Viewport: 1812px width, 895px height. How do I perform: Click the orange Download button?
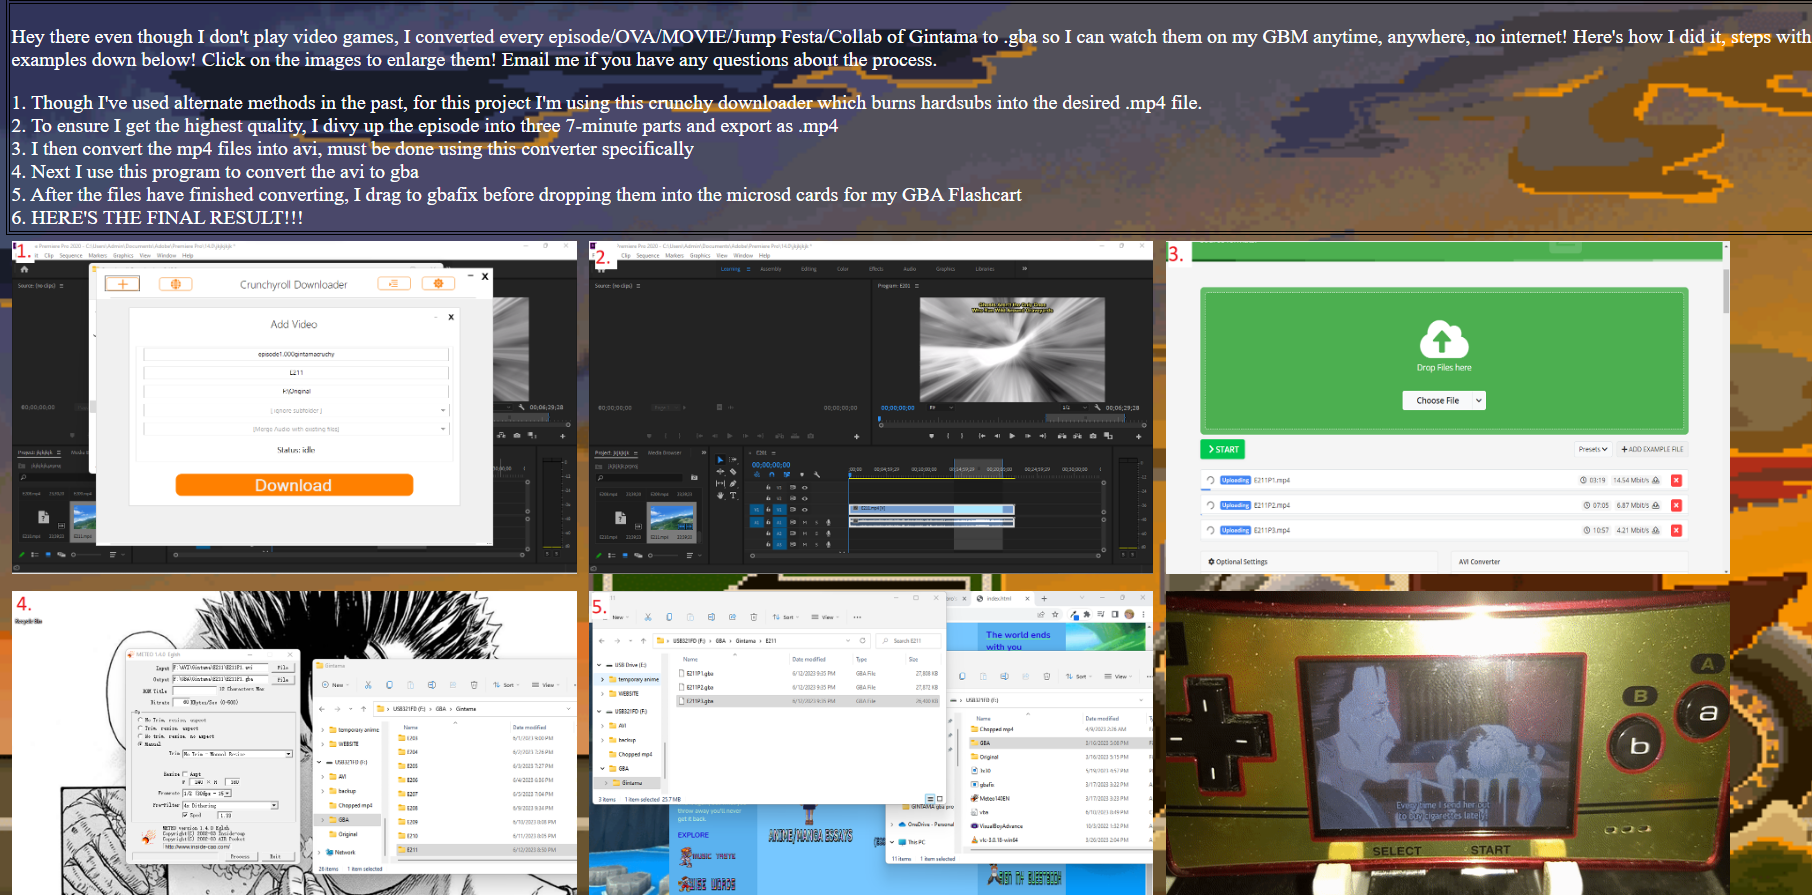point(294,485)
